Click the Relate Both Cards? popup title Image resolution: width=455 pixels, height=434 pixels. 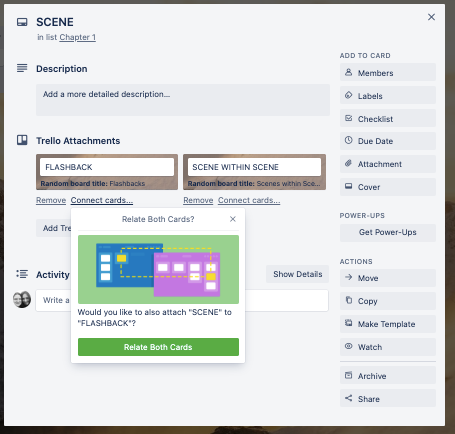point(158,219)
